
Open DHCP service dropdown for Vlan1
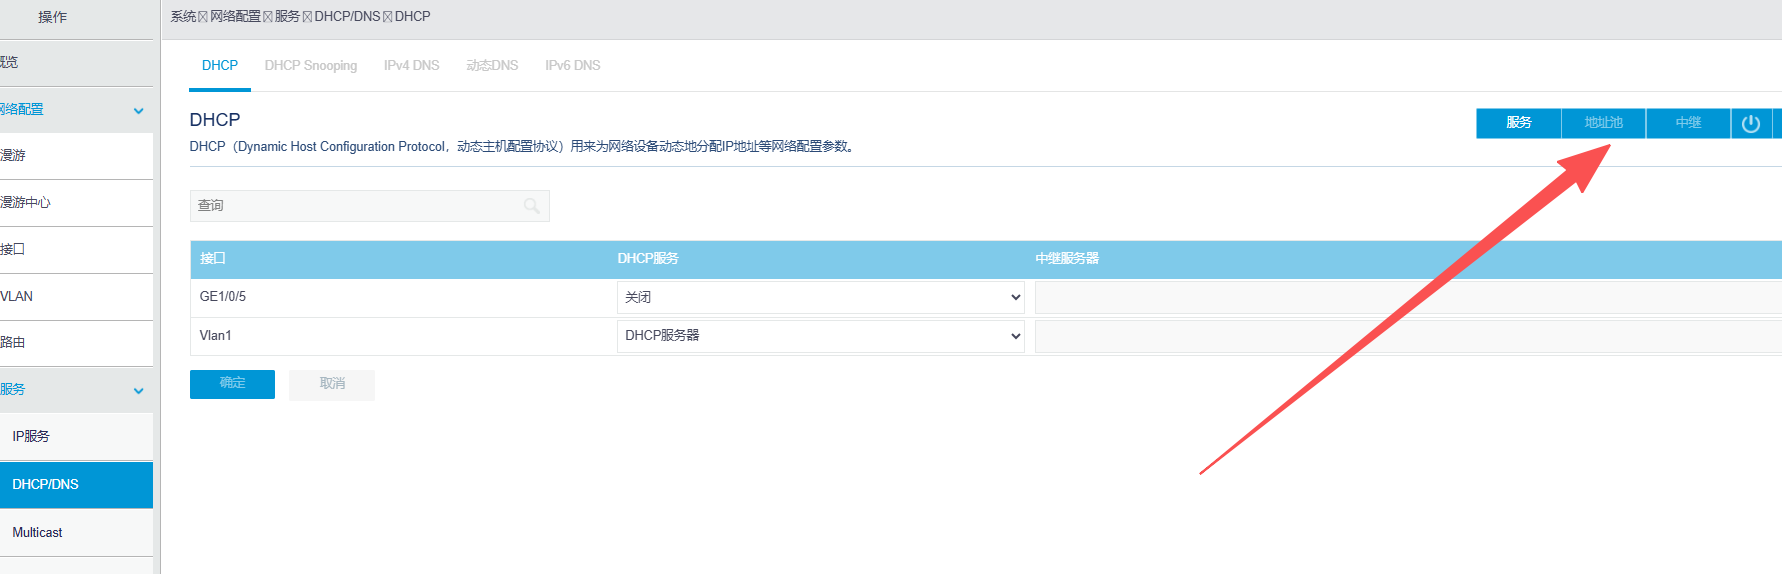[x=820, y=336]
